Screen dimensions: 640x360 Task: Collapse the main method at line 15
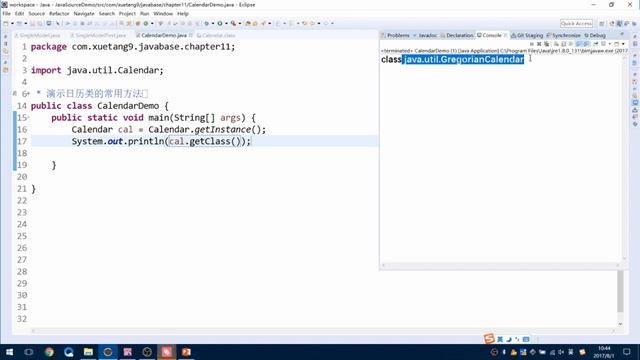(x=29, y=118)
